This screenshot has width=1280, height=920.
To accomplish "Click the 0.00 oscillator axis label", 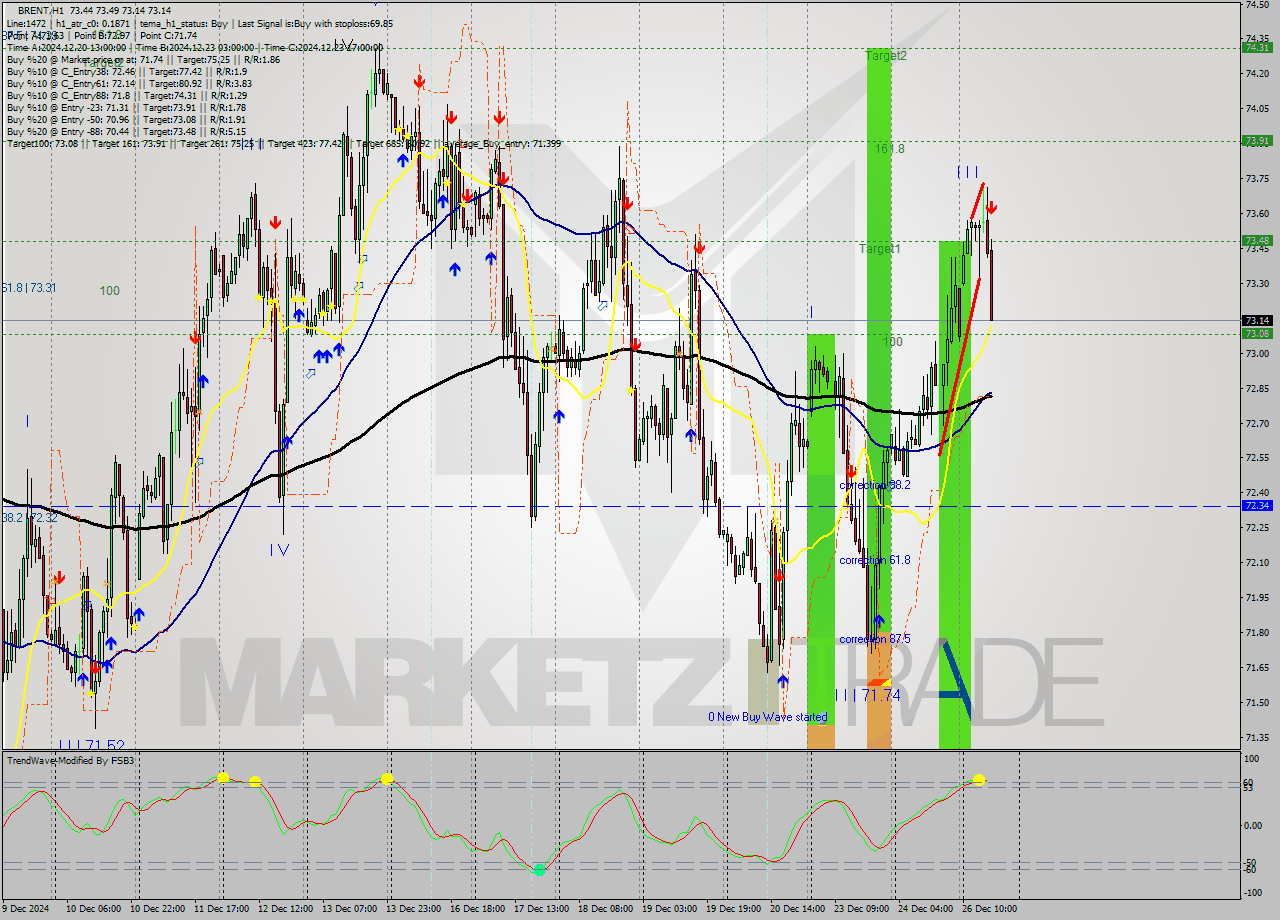I will (1254, 825).
